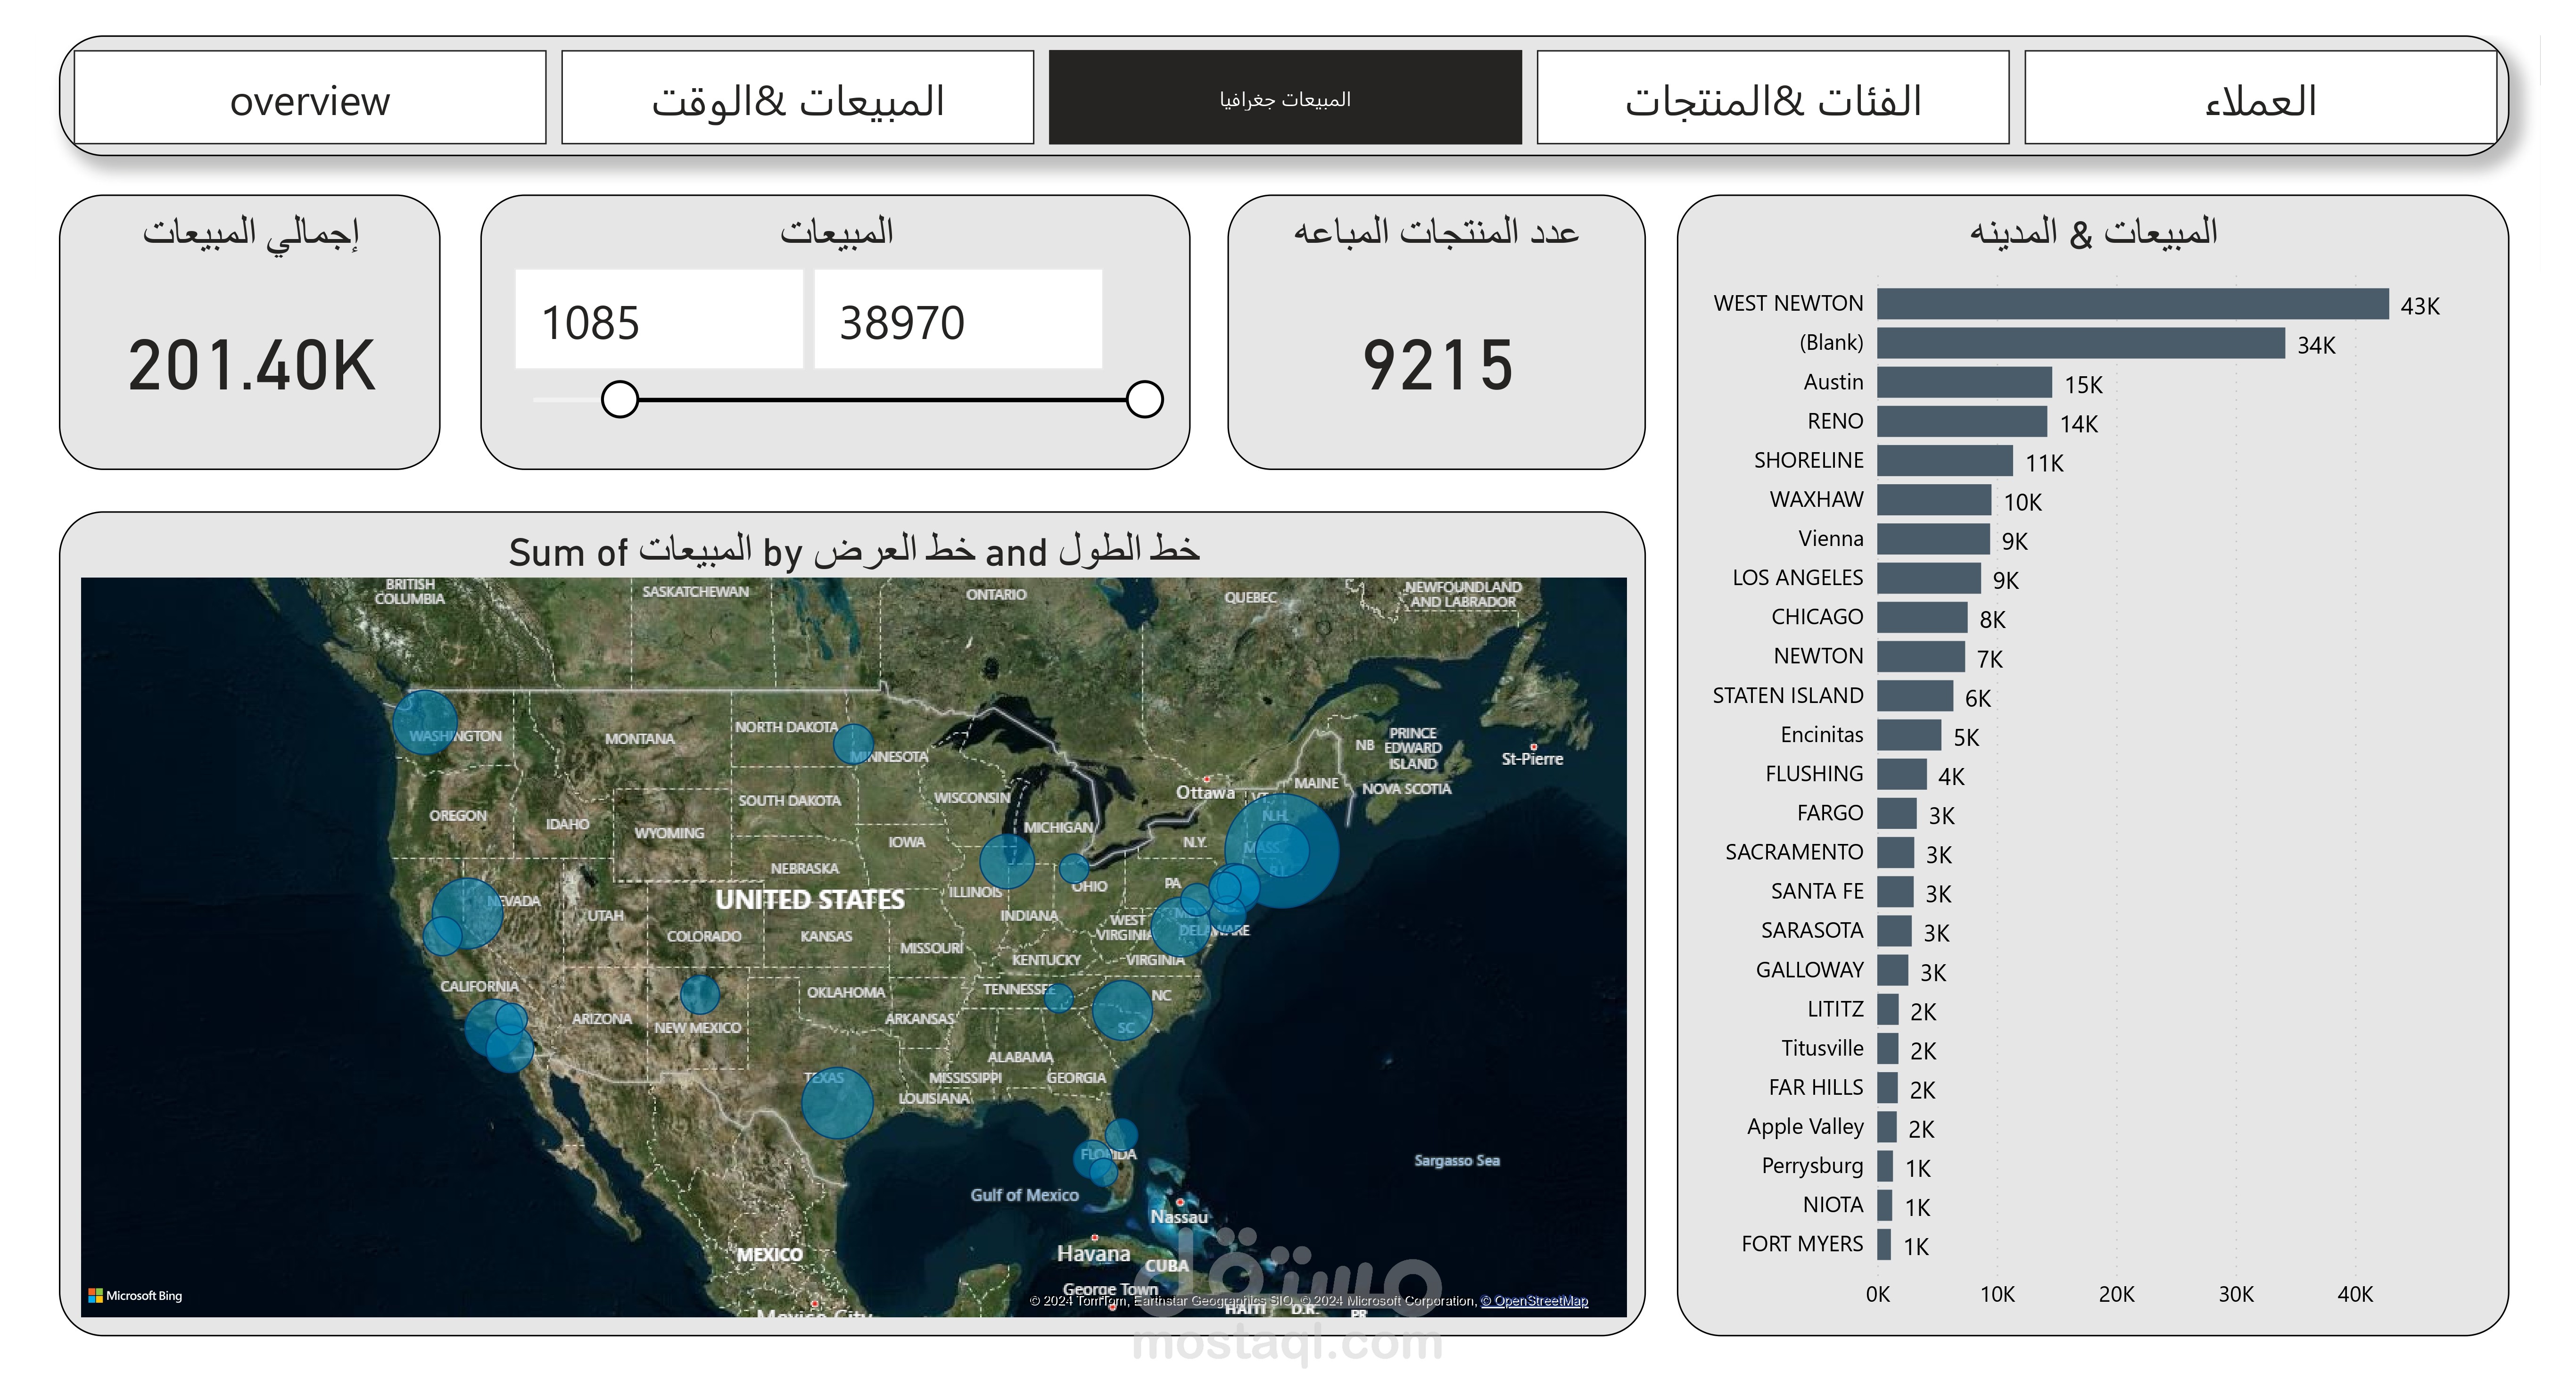Click the right slider handle
Viewport: 2576px width, 1397px height.
[x=1144, y=399]
